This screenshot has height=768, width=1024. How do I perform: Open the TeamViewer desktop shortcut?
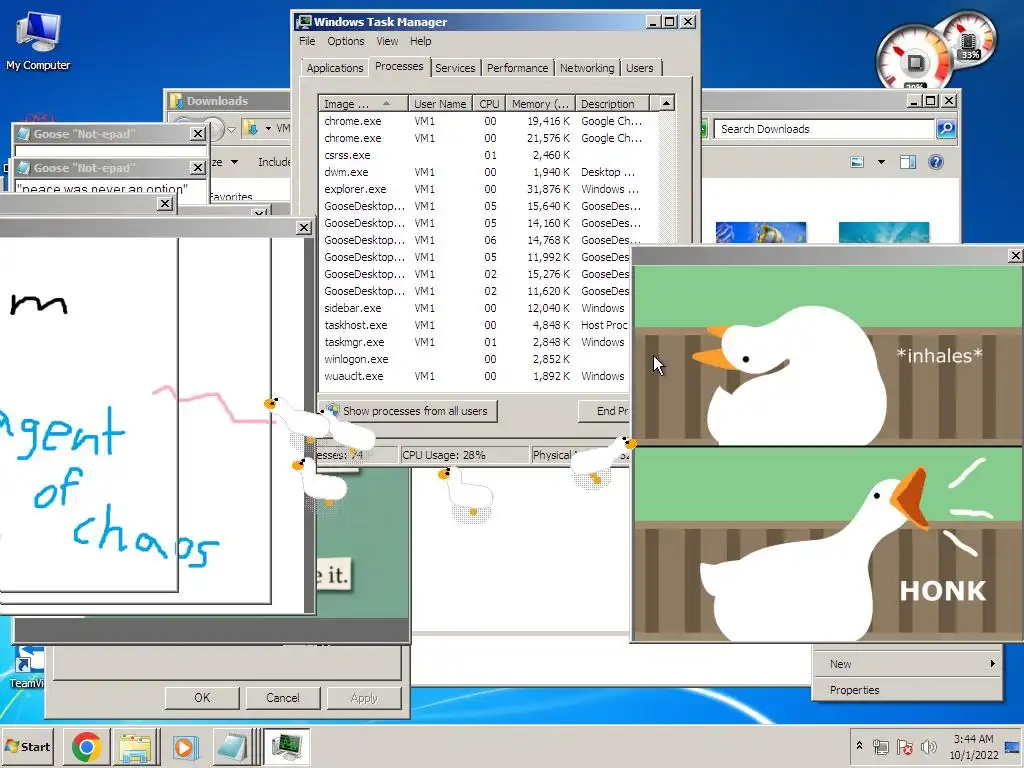pos(26,667)
